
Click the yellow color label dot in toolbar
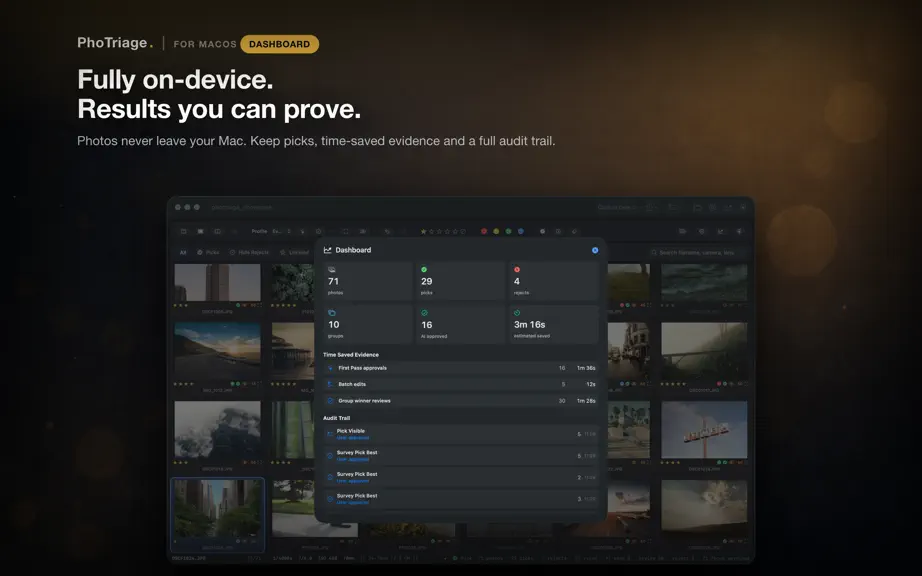[496, 232]
